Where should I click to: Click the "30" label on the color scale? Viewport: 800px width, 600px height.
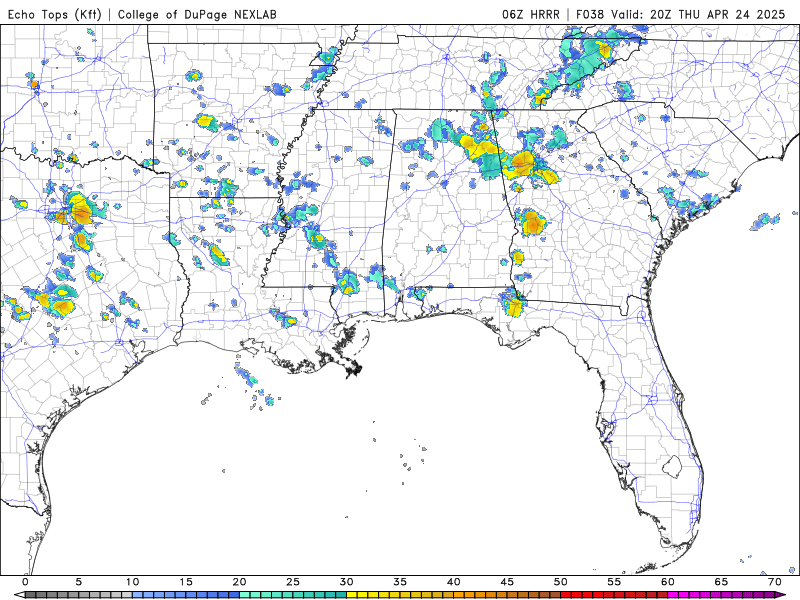[346, 582]
